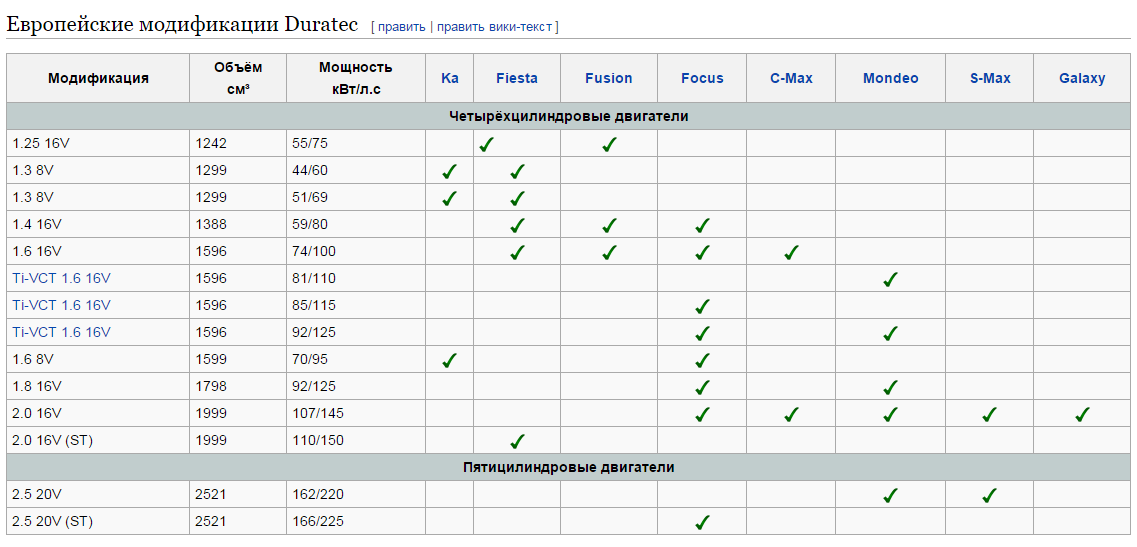1137x547 pixels.
Task: Follow the Galaxy header link
Action: 1082,78
